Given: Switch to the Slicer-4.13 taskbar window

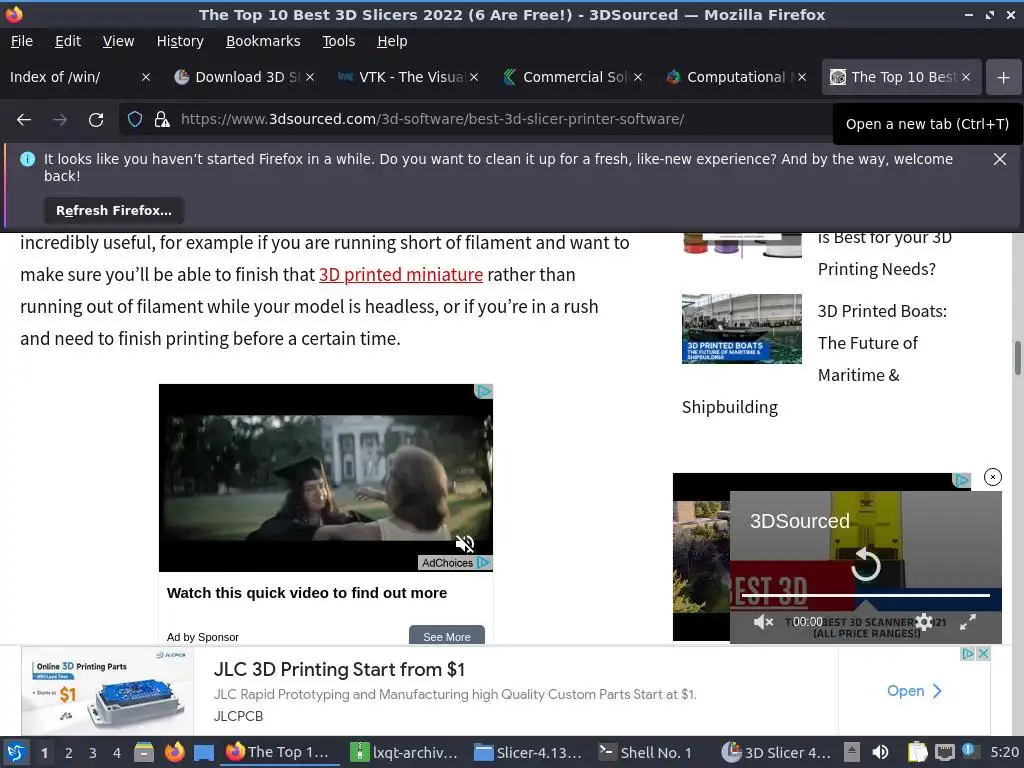Looking at the screenshot, I should [528, 752].
